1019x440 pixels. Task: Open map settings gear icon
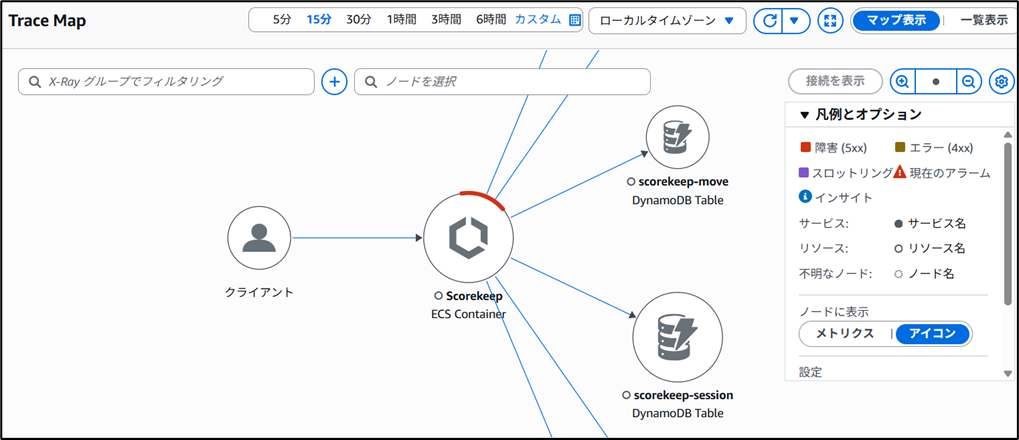click(x=1001, y=82)
